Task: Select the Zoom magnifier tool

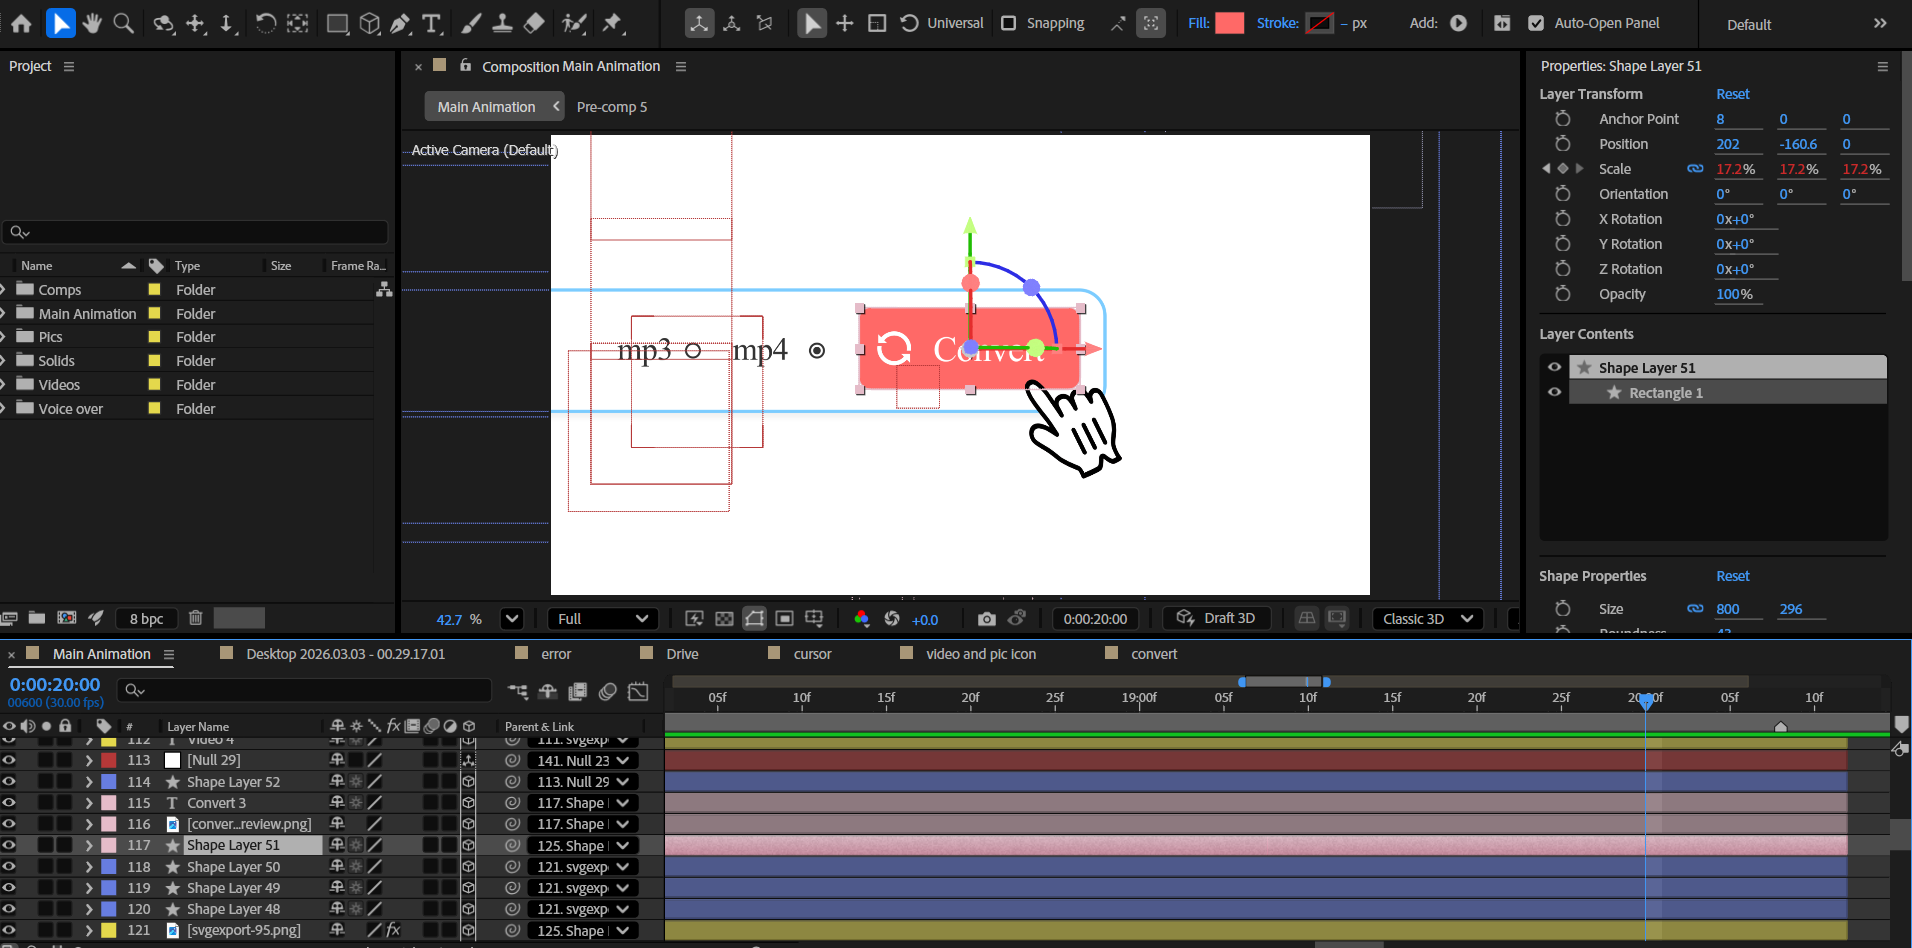Action: coord(124,23)
